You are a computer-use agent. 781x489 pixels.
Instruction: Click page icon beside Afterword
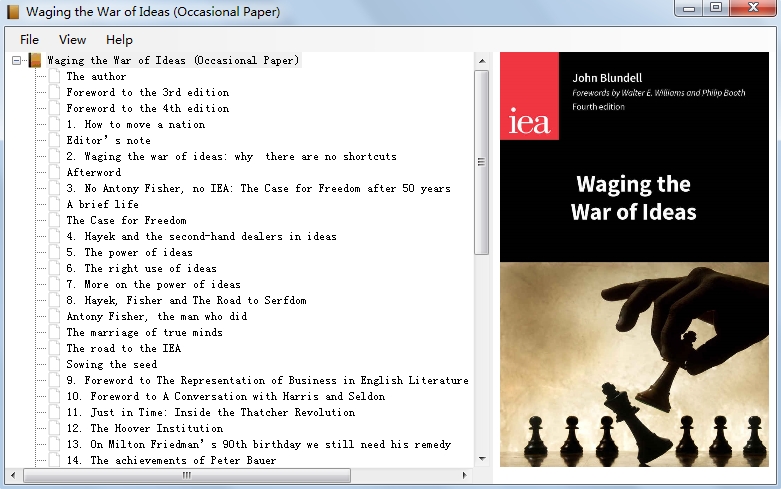pos(55,172)
